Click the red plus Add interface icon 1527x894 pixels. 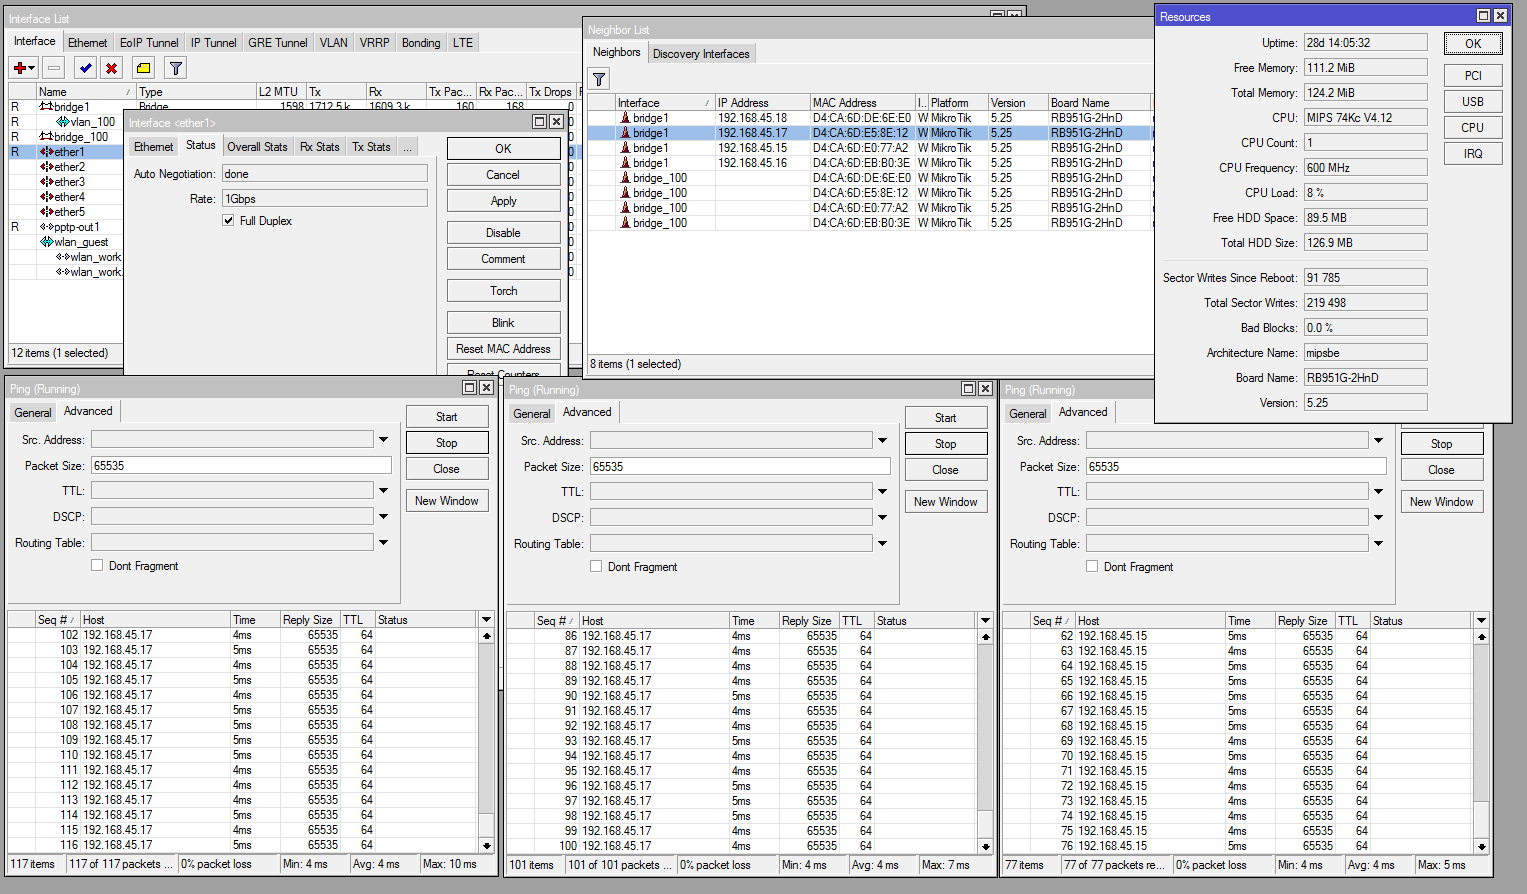tap(20, 68)
